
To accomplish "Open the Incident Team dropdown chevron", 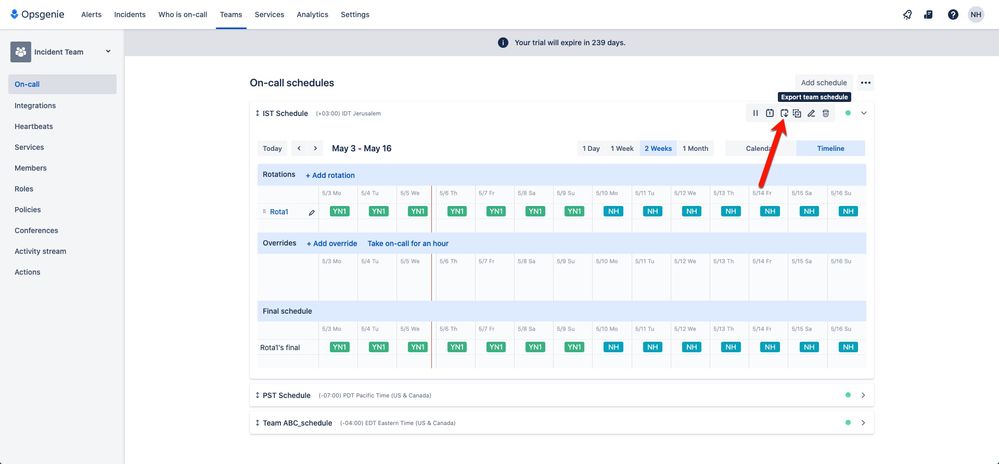I will (108, 52).
